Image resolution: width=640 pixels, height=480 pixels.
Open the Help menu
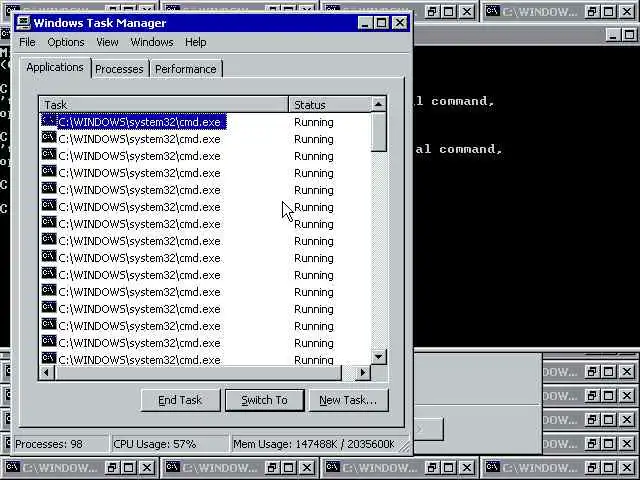pos(196,42)
